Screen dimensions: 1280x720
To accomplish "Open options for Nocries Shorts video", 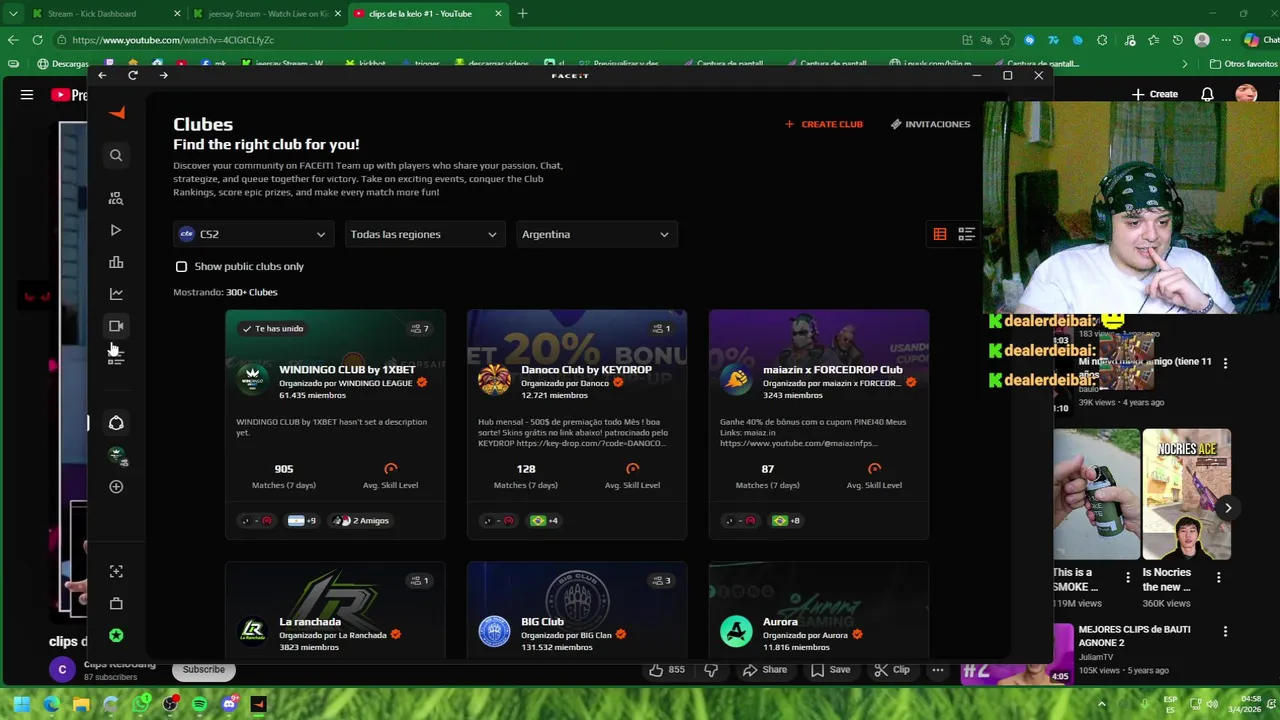I will [1218, 578].
